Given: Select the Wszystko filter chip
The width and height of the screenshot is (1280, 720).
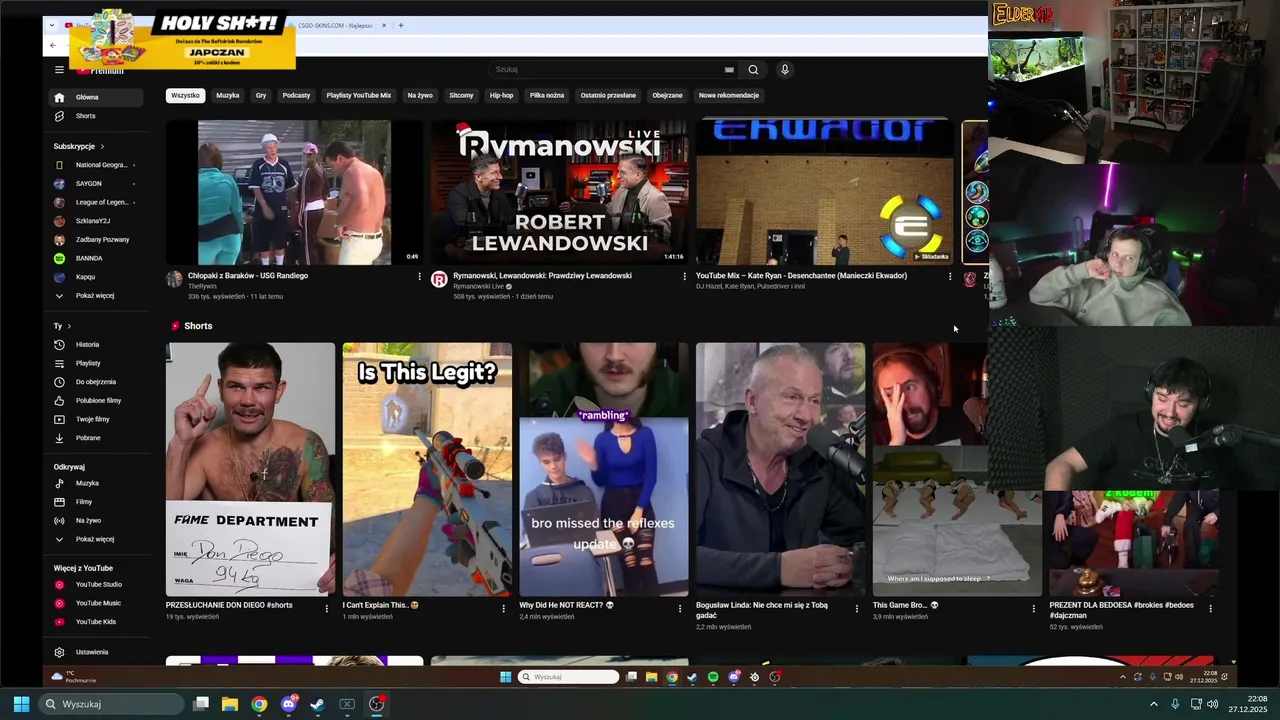Looking at the screenshot, I should tap(185, 96).
